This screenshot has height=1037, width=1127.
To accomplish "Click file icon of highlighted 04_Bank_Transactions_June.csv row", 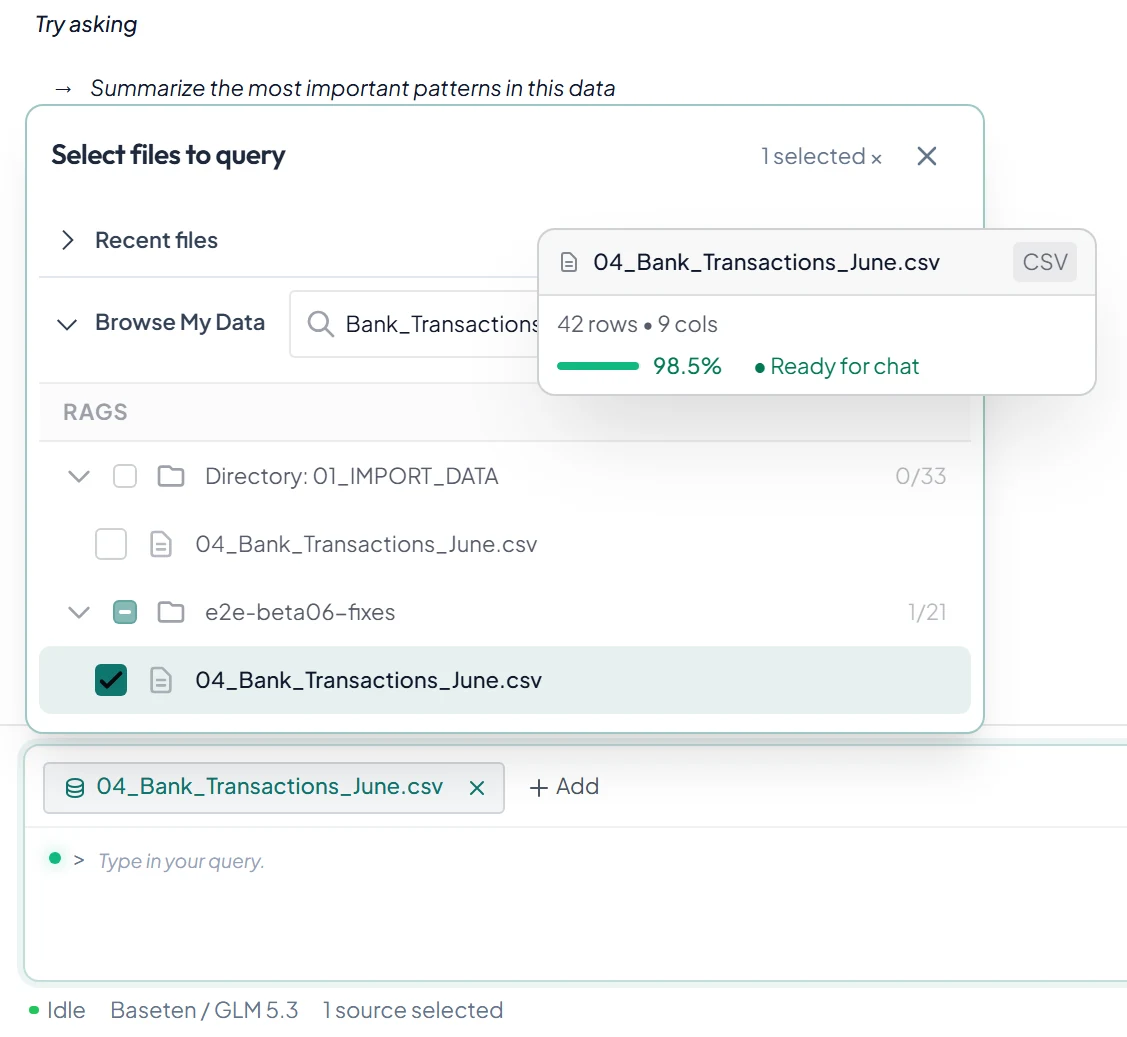I will (x=161, y=680).
